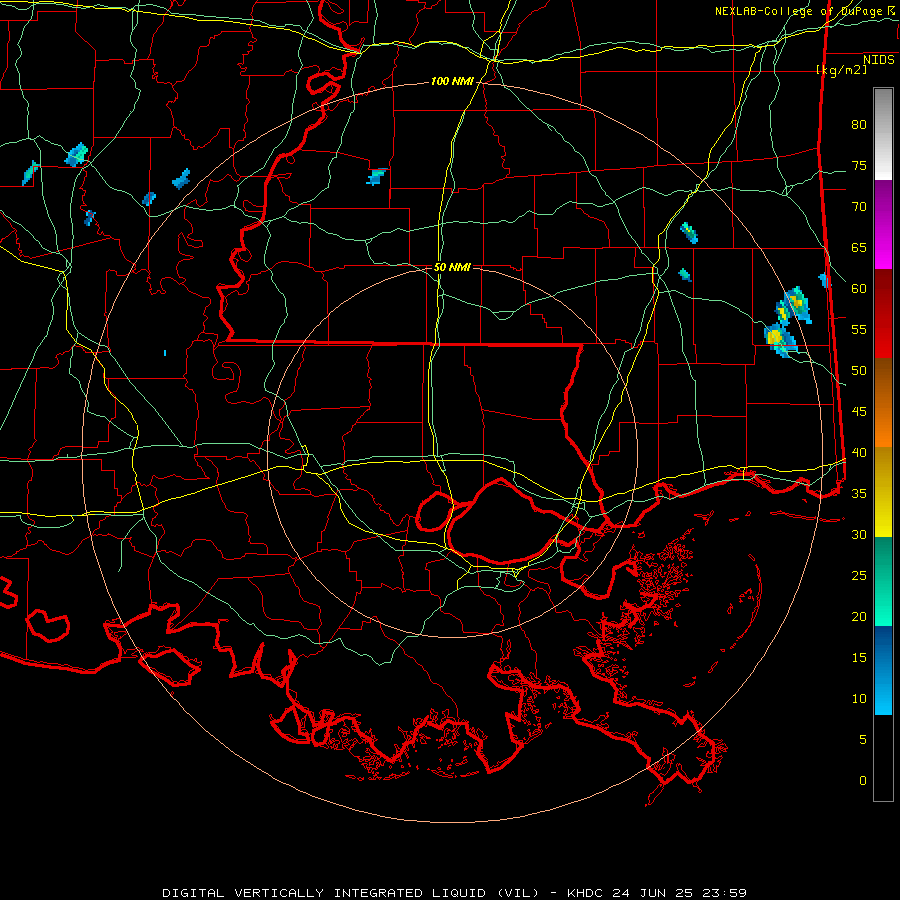Click the scale value 30
This screenshot has width=900, height=900.
click(859, 535)
